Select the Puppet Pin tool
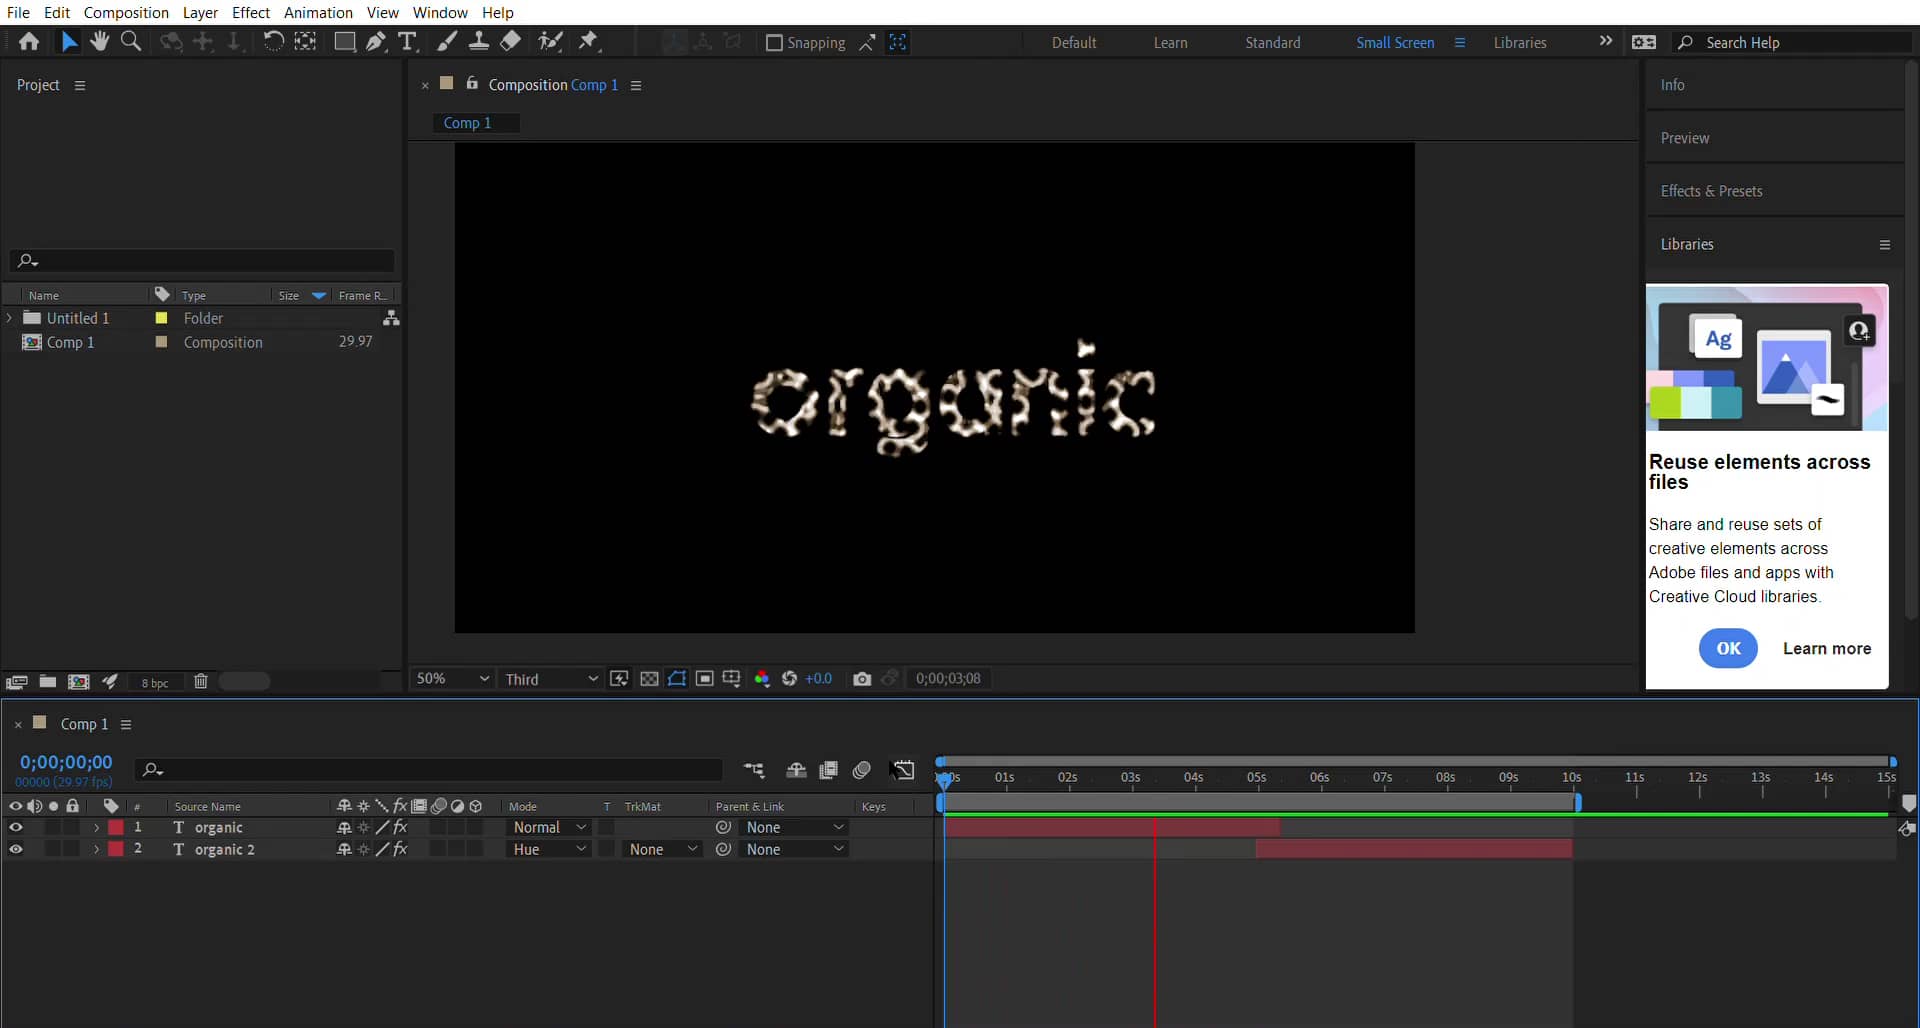This screenshot has width=1920, height=1028. pos(589,42)
